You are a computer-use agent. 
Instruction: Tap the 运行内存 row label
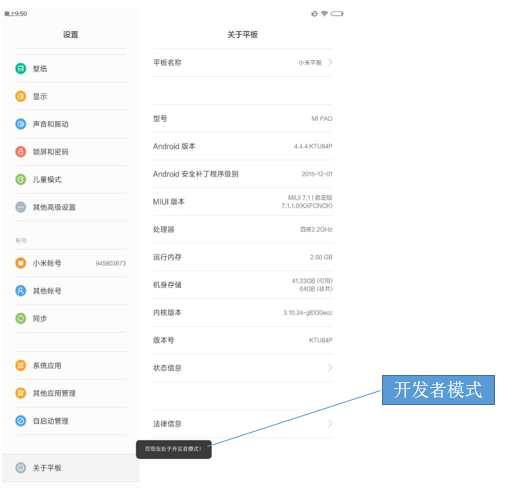167,257
